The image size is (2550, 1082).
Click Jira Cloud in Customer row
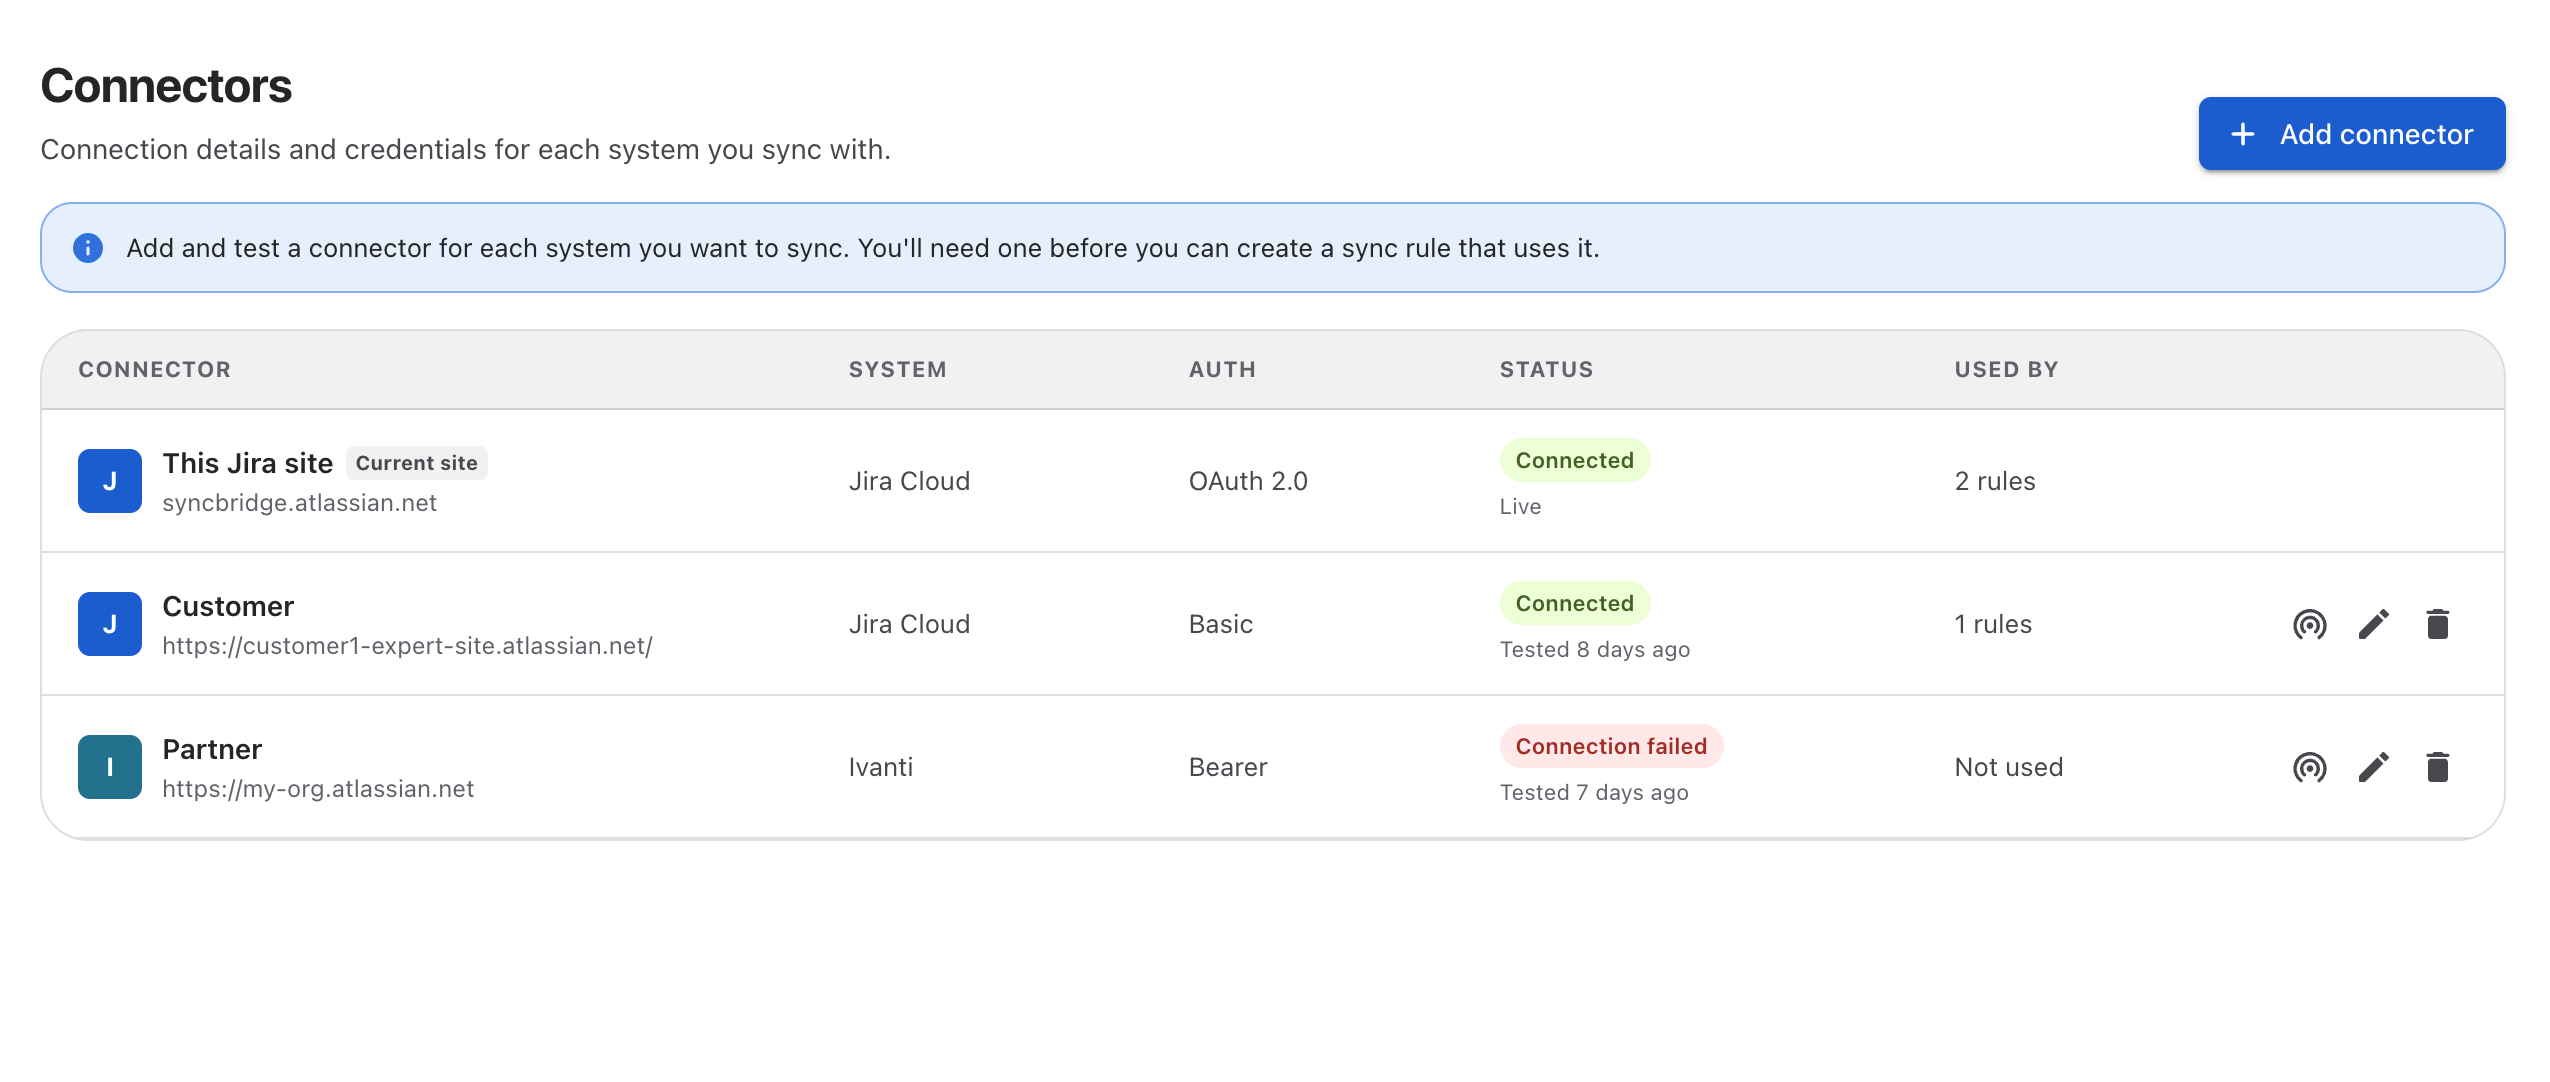pyautogui.click(x=909, y=624)
